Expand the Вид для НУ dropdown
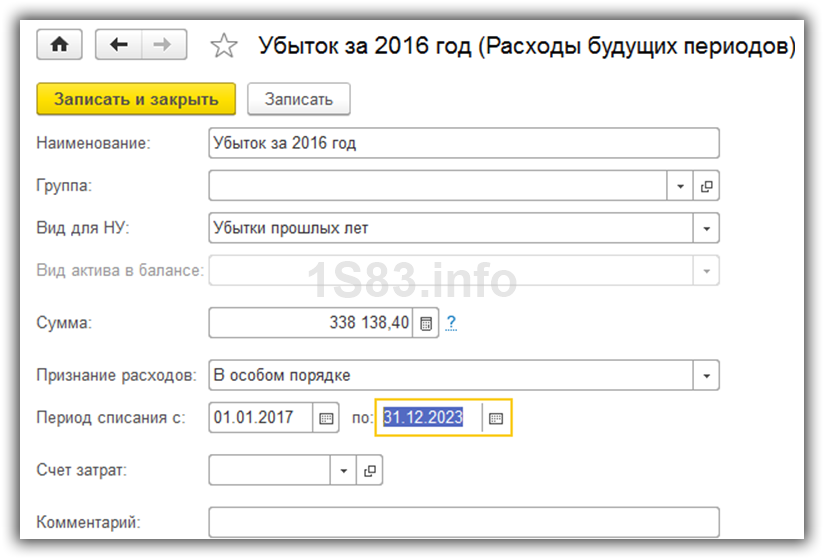The image size is (824, 559). coord(707,228)
